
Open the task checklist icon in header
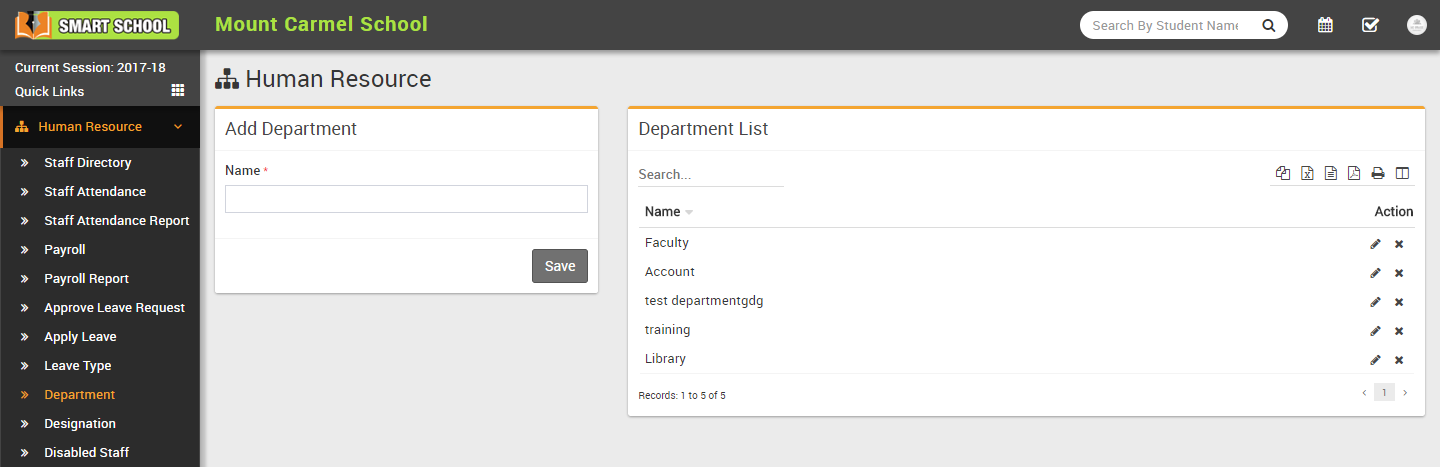pos(1370,25)
